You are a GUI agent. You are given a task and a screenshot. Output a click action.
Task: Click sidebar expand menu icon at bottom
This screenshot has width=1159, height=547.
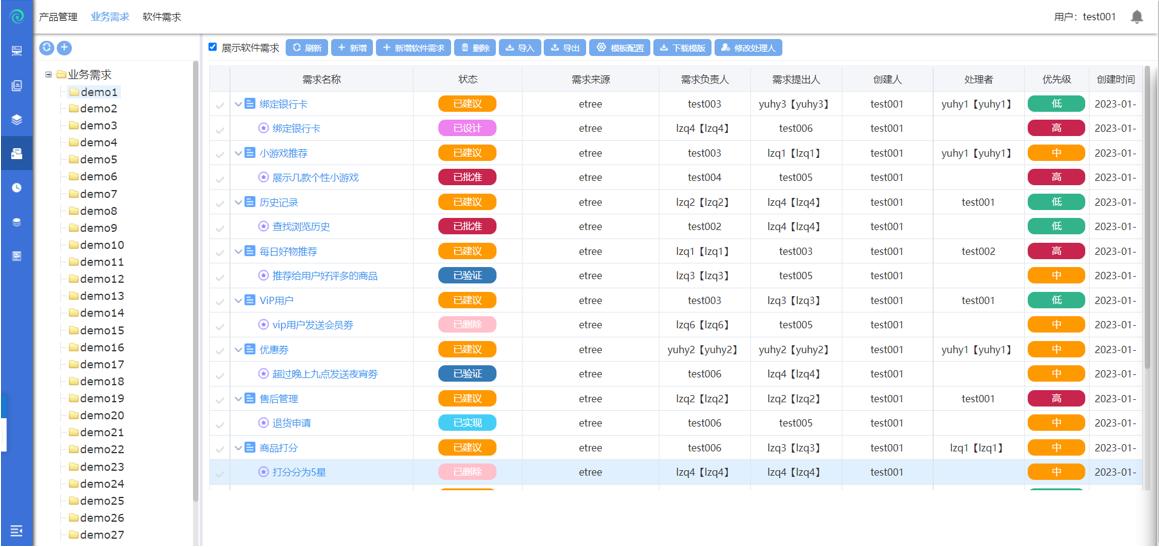(x=16, y=530)
